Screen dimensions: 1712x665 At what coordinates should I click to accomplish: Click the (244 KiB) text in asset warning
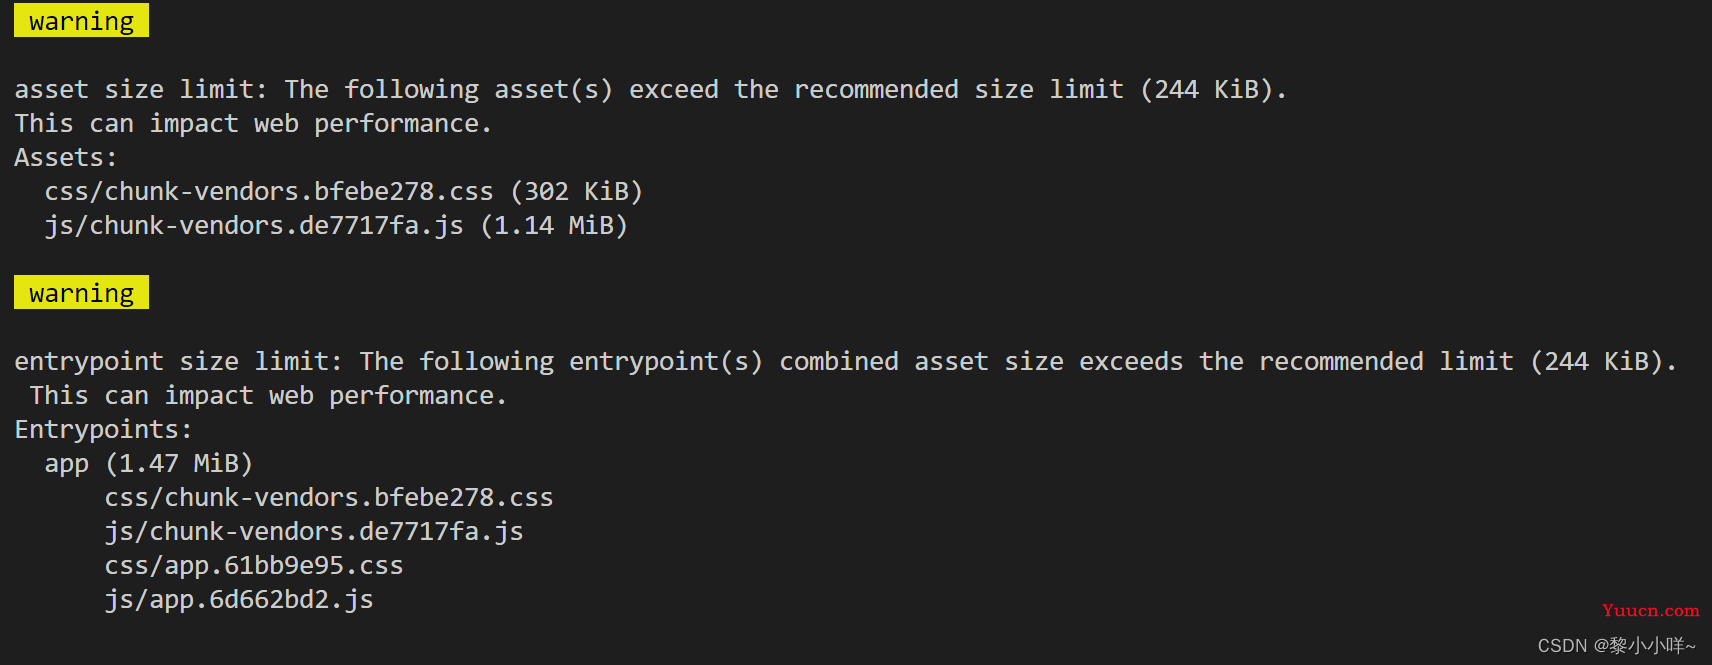click(1207, 89)
